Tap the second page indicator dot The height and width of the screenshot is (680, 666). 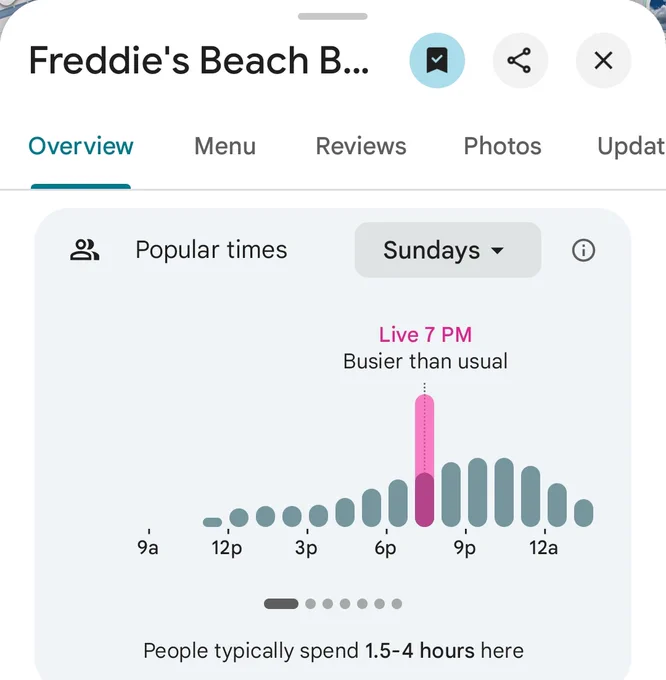[310, 604]
